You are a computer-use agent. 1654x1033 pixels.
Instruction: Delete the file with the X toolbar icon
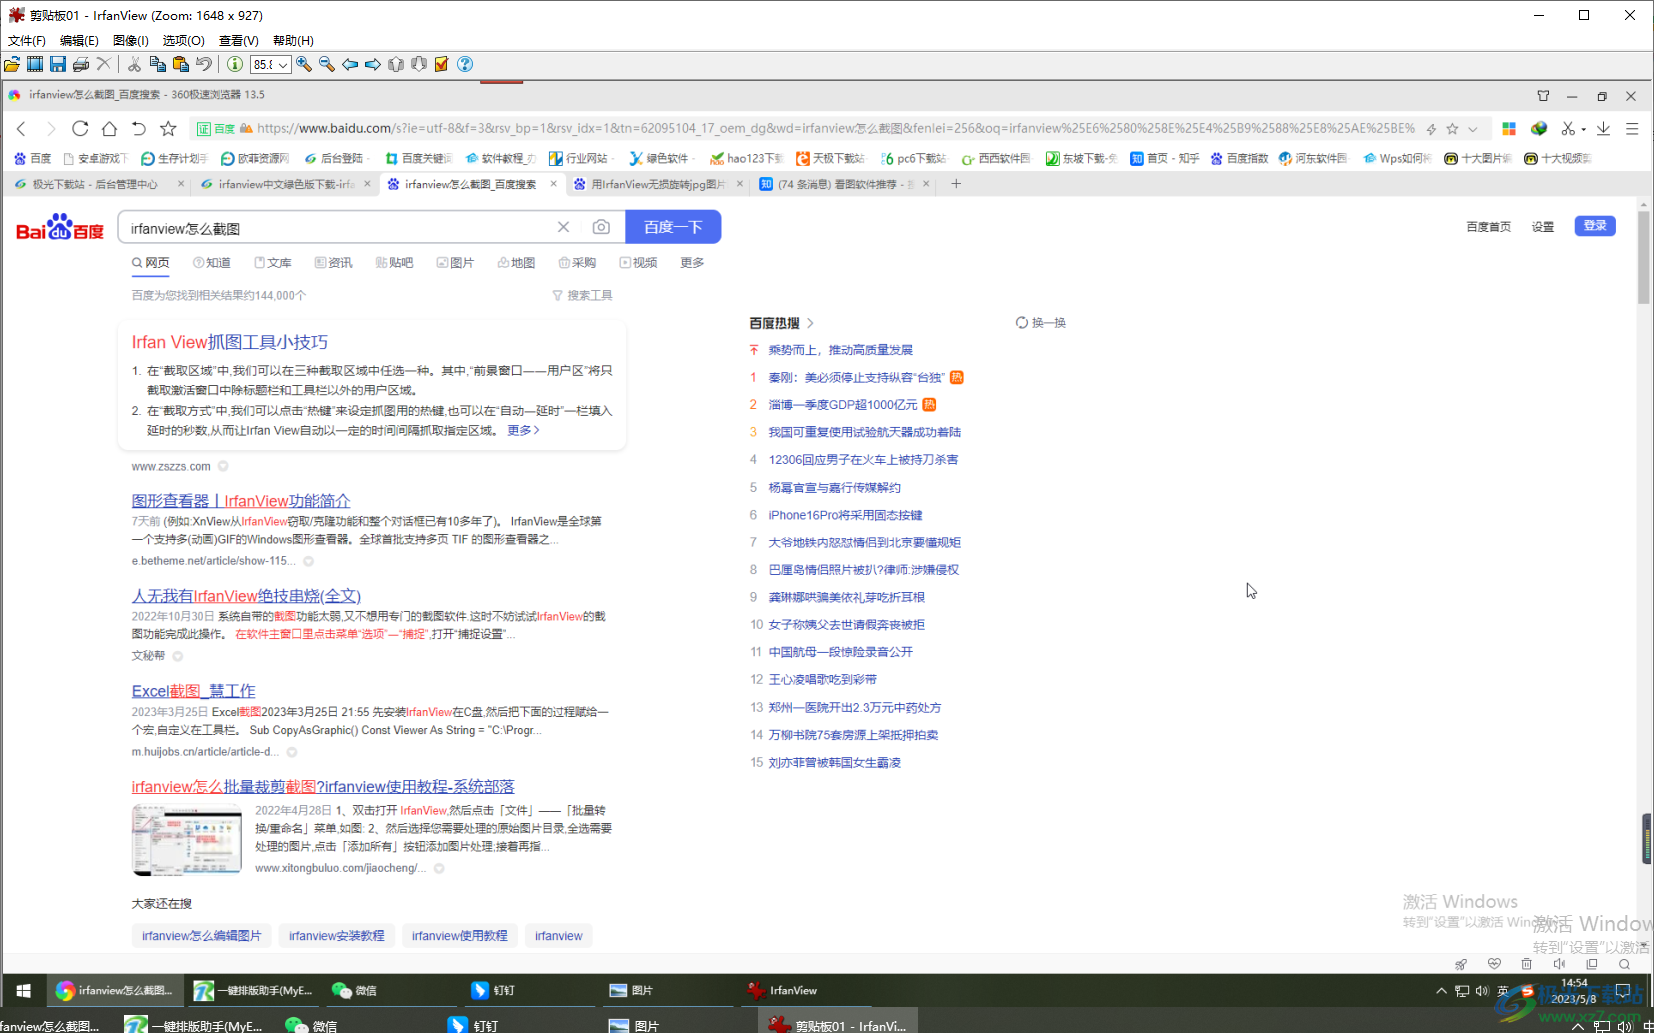point(104,64)
